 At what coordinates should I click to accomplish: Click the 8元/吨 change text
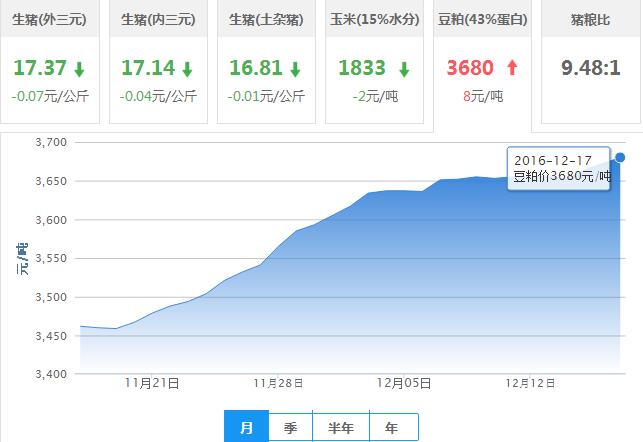coord(483,96)
